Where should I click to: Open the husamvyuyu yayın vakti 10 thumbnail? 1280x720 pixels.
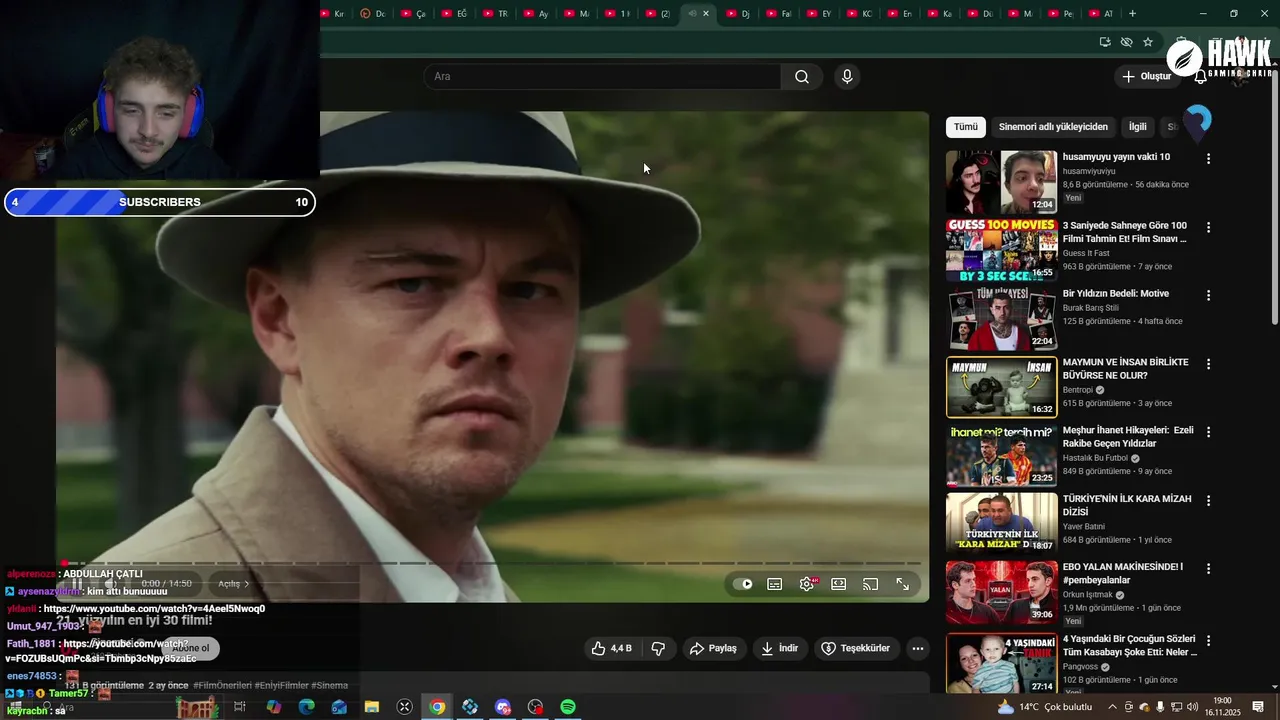point(1001,182)
